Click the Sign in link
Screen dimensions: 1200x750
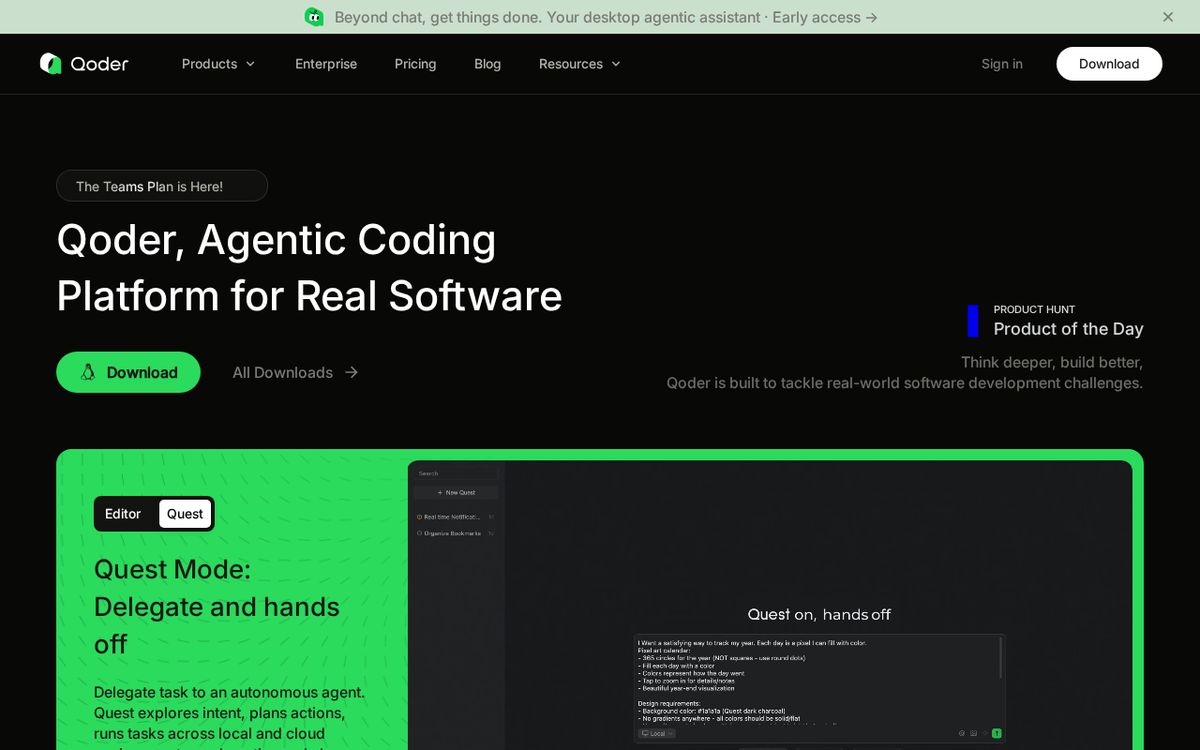coord(1001,64)
